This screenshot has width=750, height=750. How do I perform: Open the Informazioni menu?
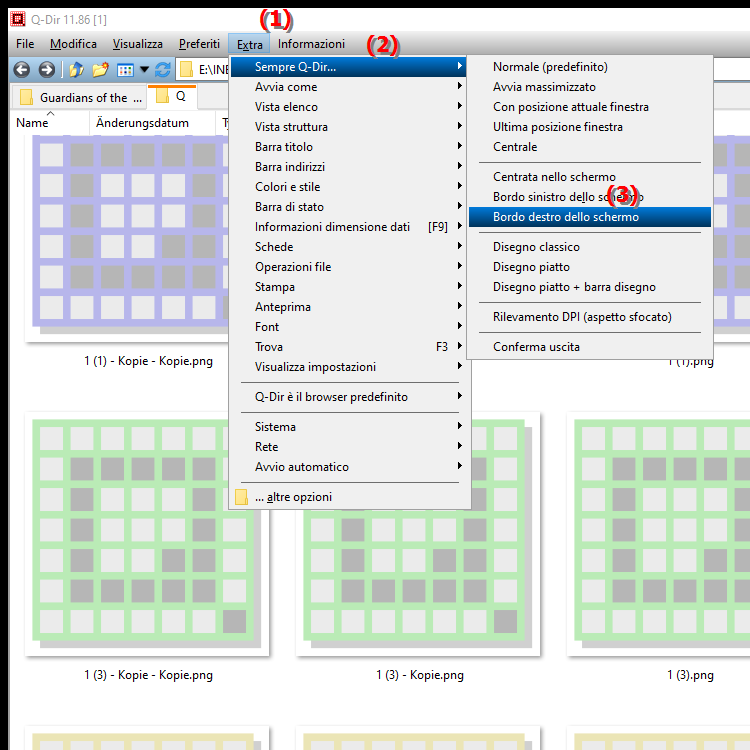pos(311,44)
